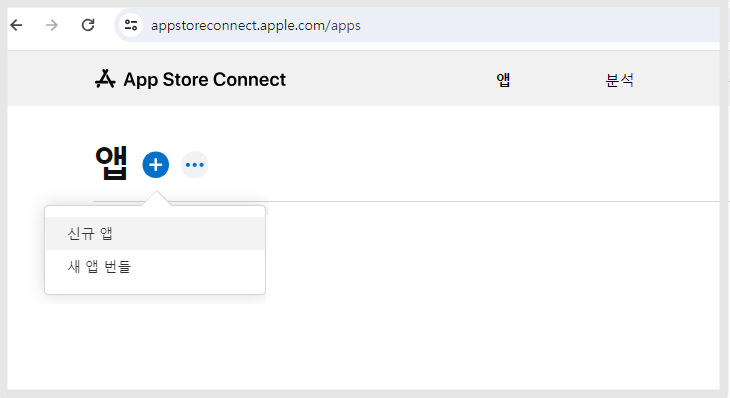Screen dimensions: 730x398
Task: Click the App Store Connect logo icon
Action: tap(105, 79)
